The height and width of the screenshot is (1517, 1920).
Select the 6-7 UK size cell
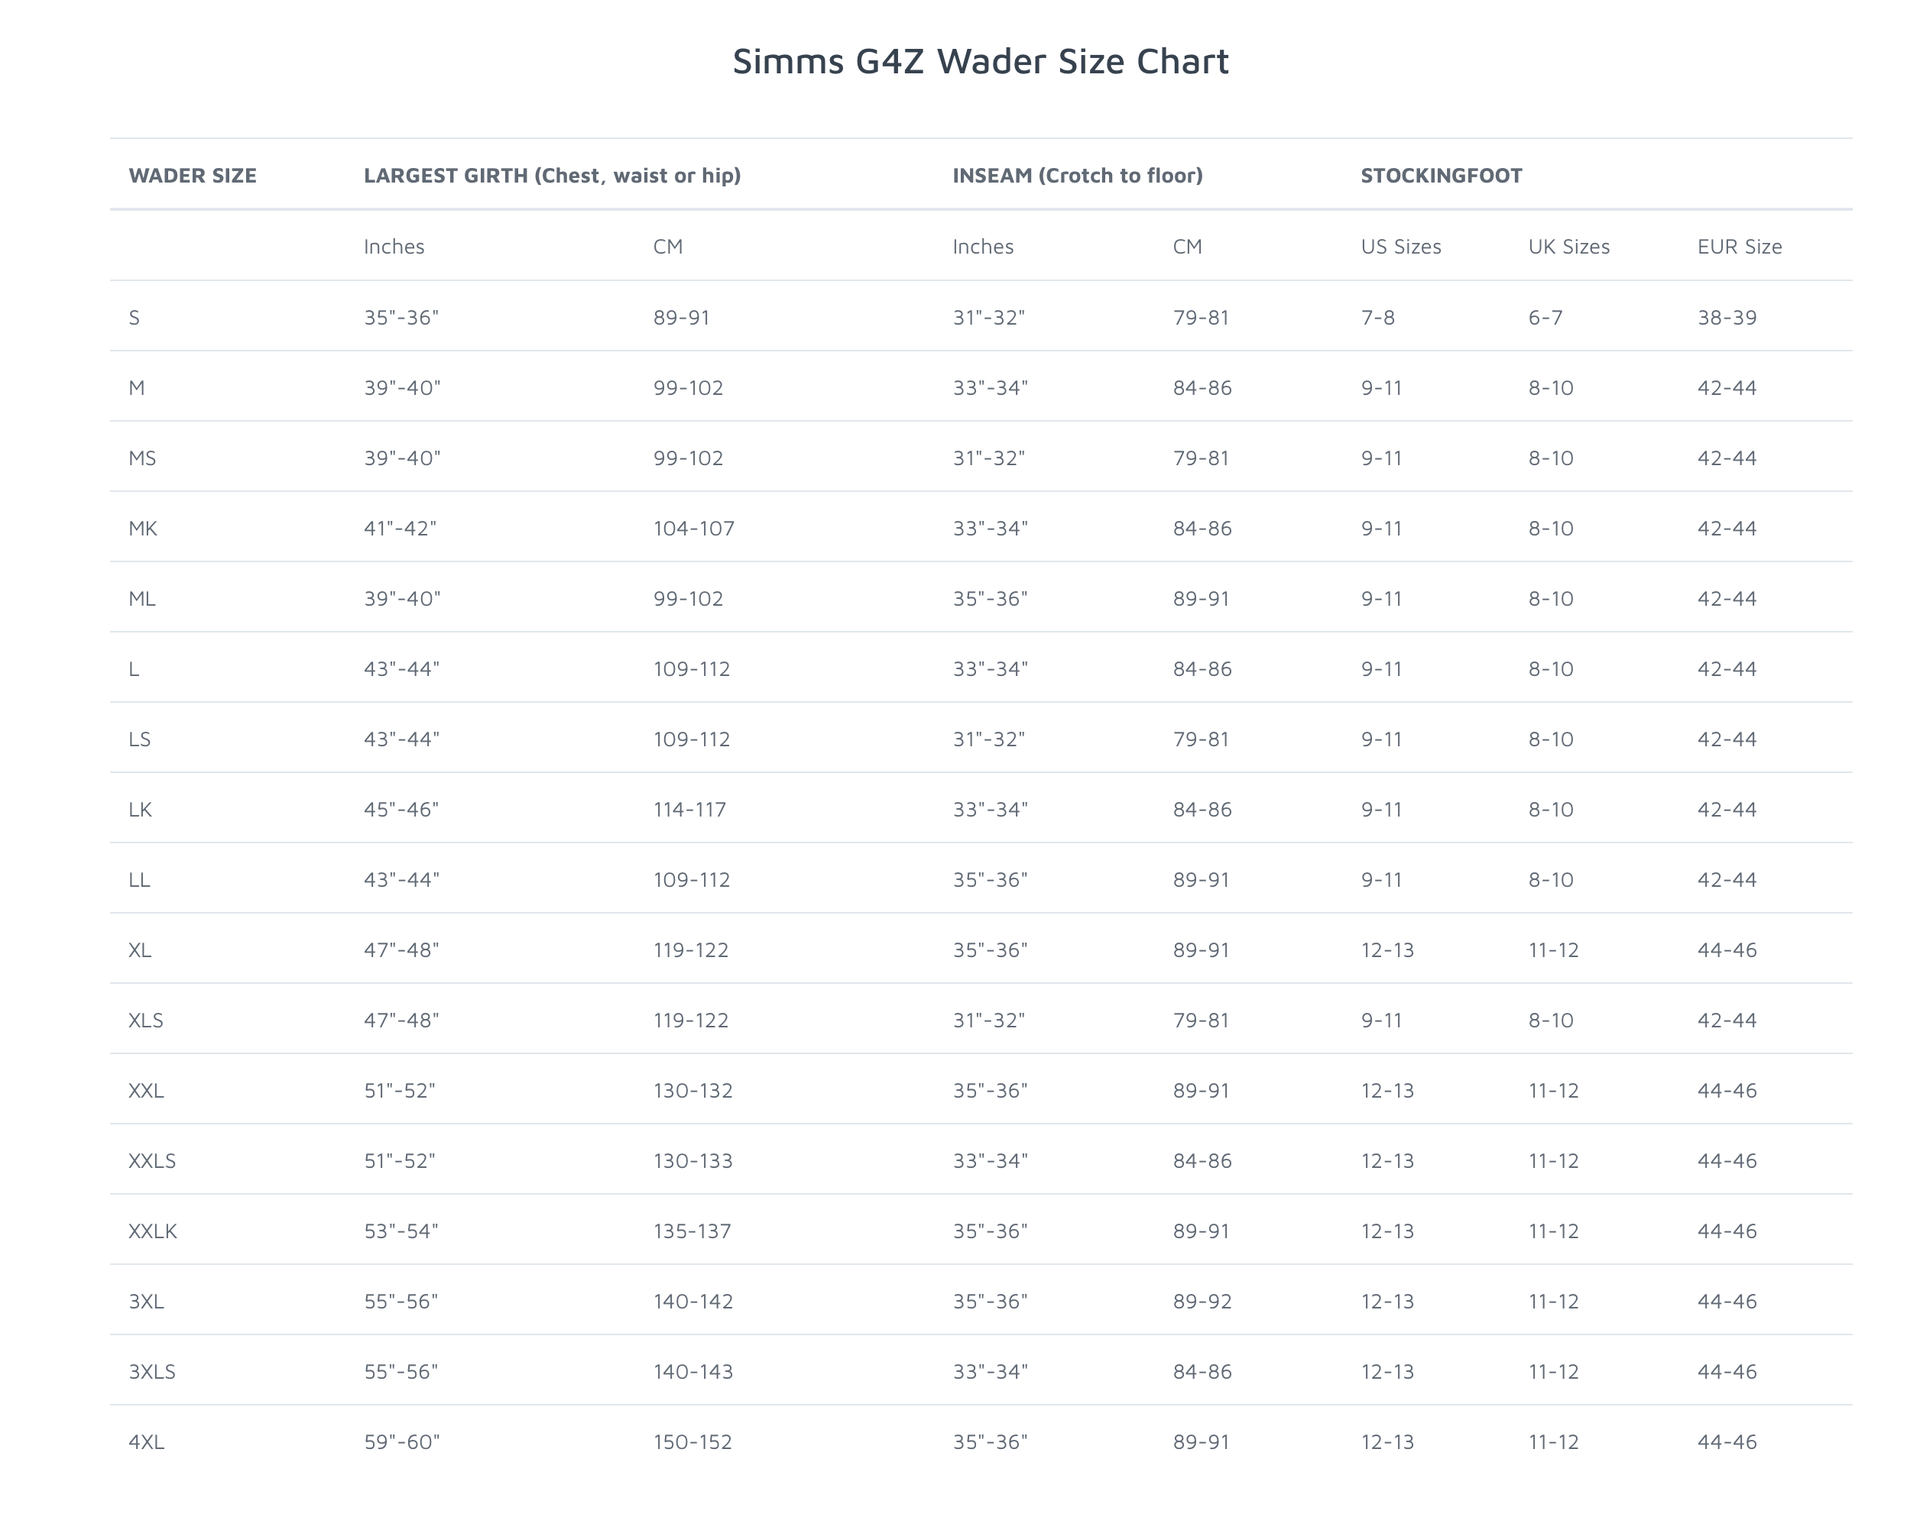pos(1545,318)
